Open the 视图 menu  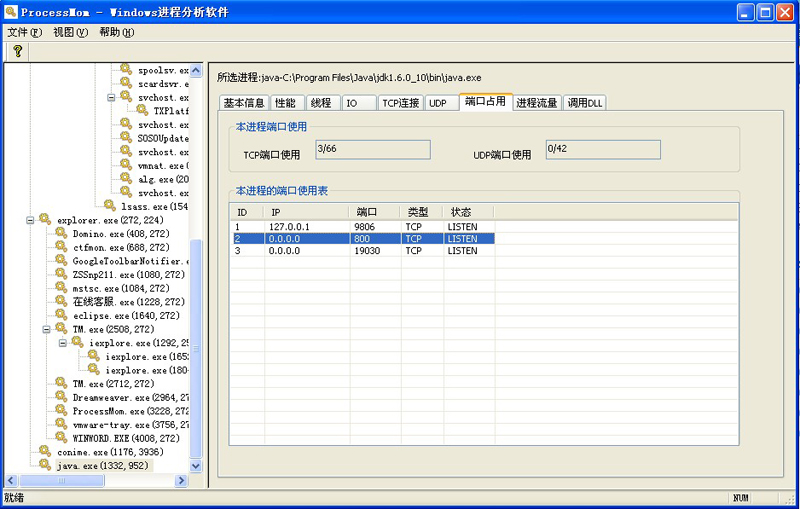click(x=70, y=32)
